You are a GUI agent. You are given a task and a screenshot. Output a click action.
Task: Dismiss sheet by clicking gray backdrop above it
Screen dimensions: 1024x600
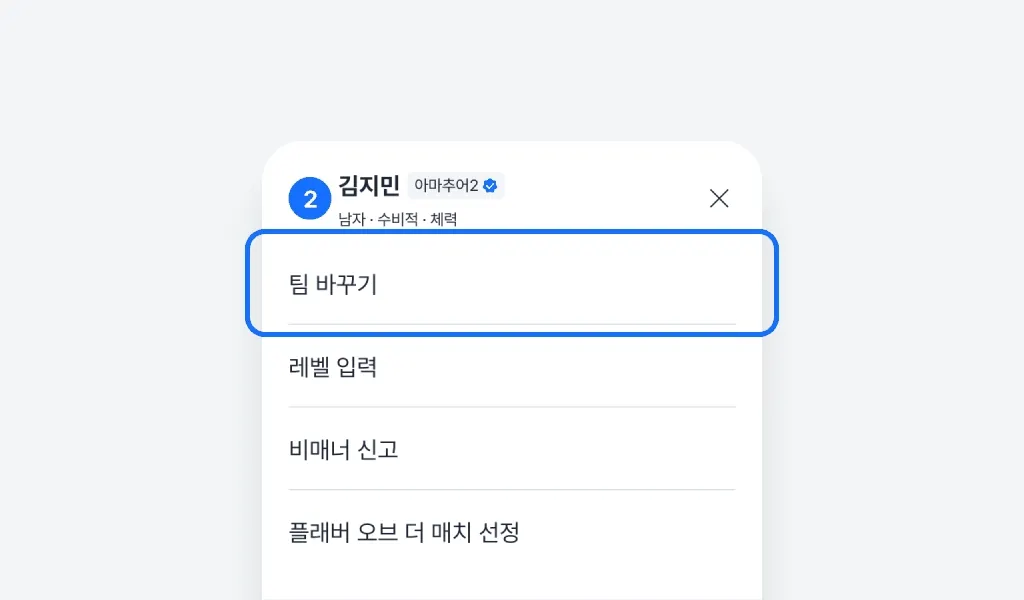pyautogui.click(x=511, y=70)
